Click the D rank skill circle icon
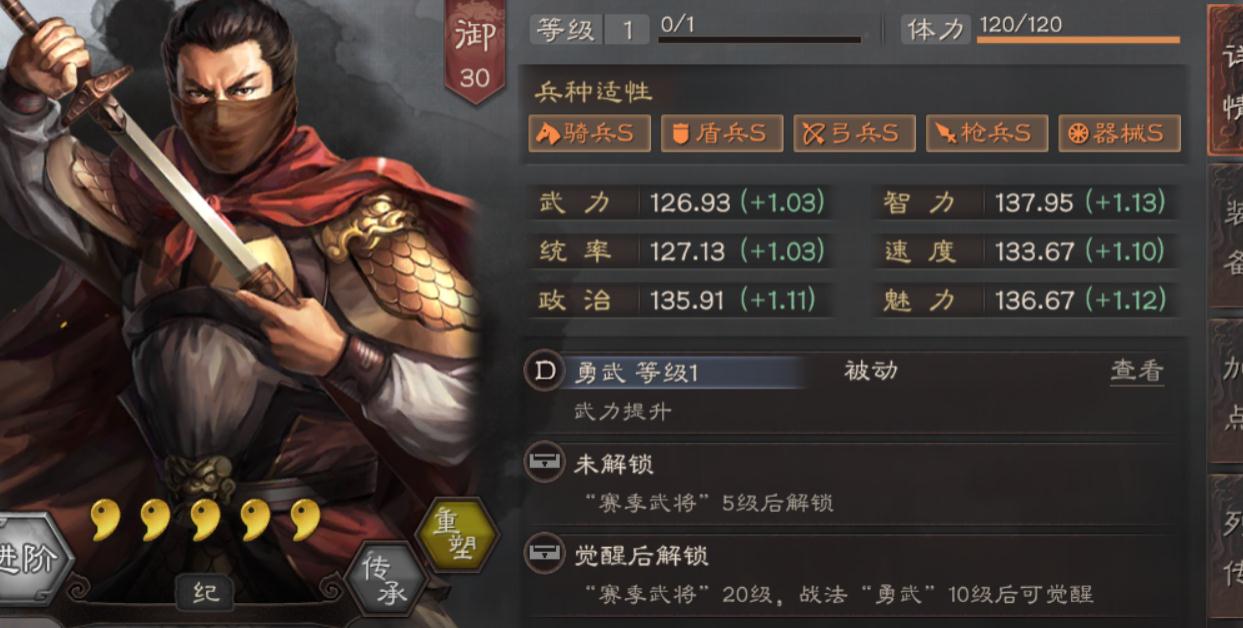Viewport: 1243px width, 628px height. [545, 372]
